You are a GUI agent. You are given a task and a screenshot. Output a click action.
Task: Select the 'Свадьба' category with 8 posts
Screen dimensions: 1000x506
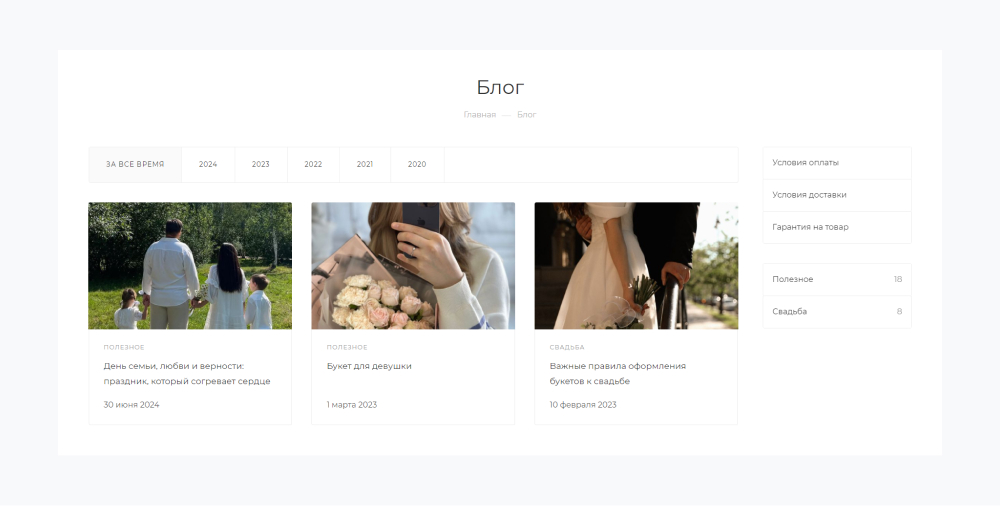tap(790, 312)
